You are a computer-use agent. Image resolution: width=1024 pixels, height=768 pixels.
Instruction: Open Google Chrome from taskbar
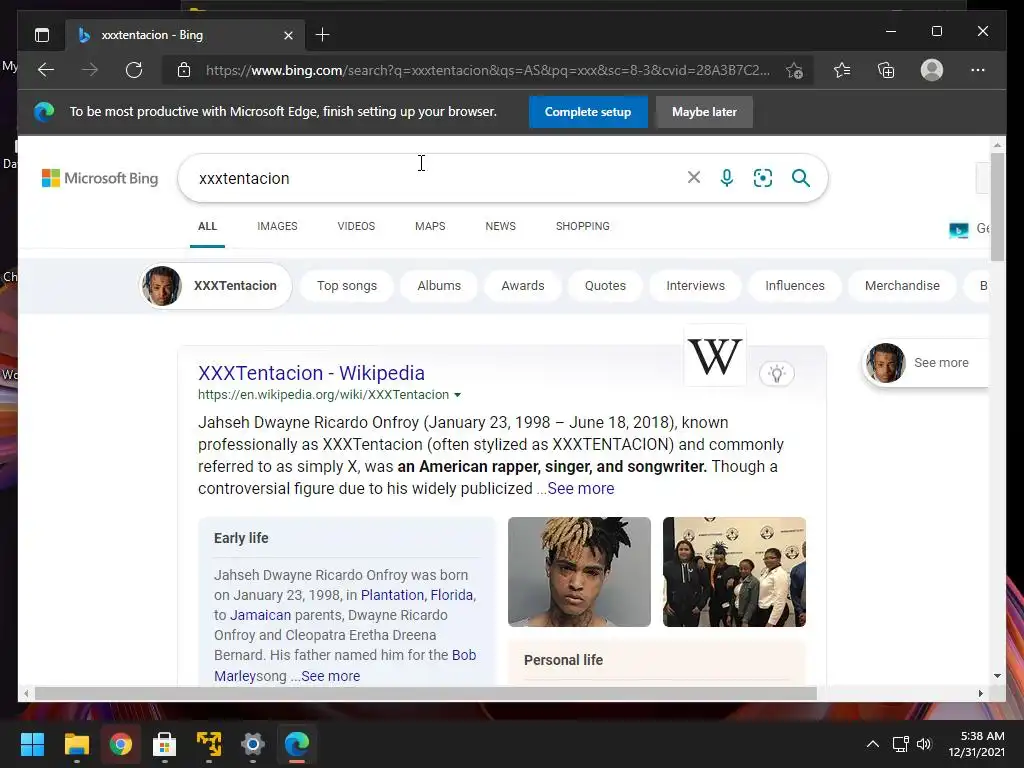point(120,744)
